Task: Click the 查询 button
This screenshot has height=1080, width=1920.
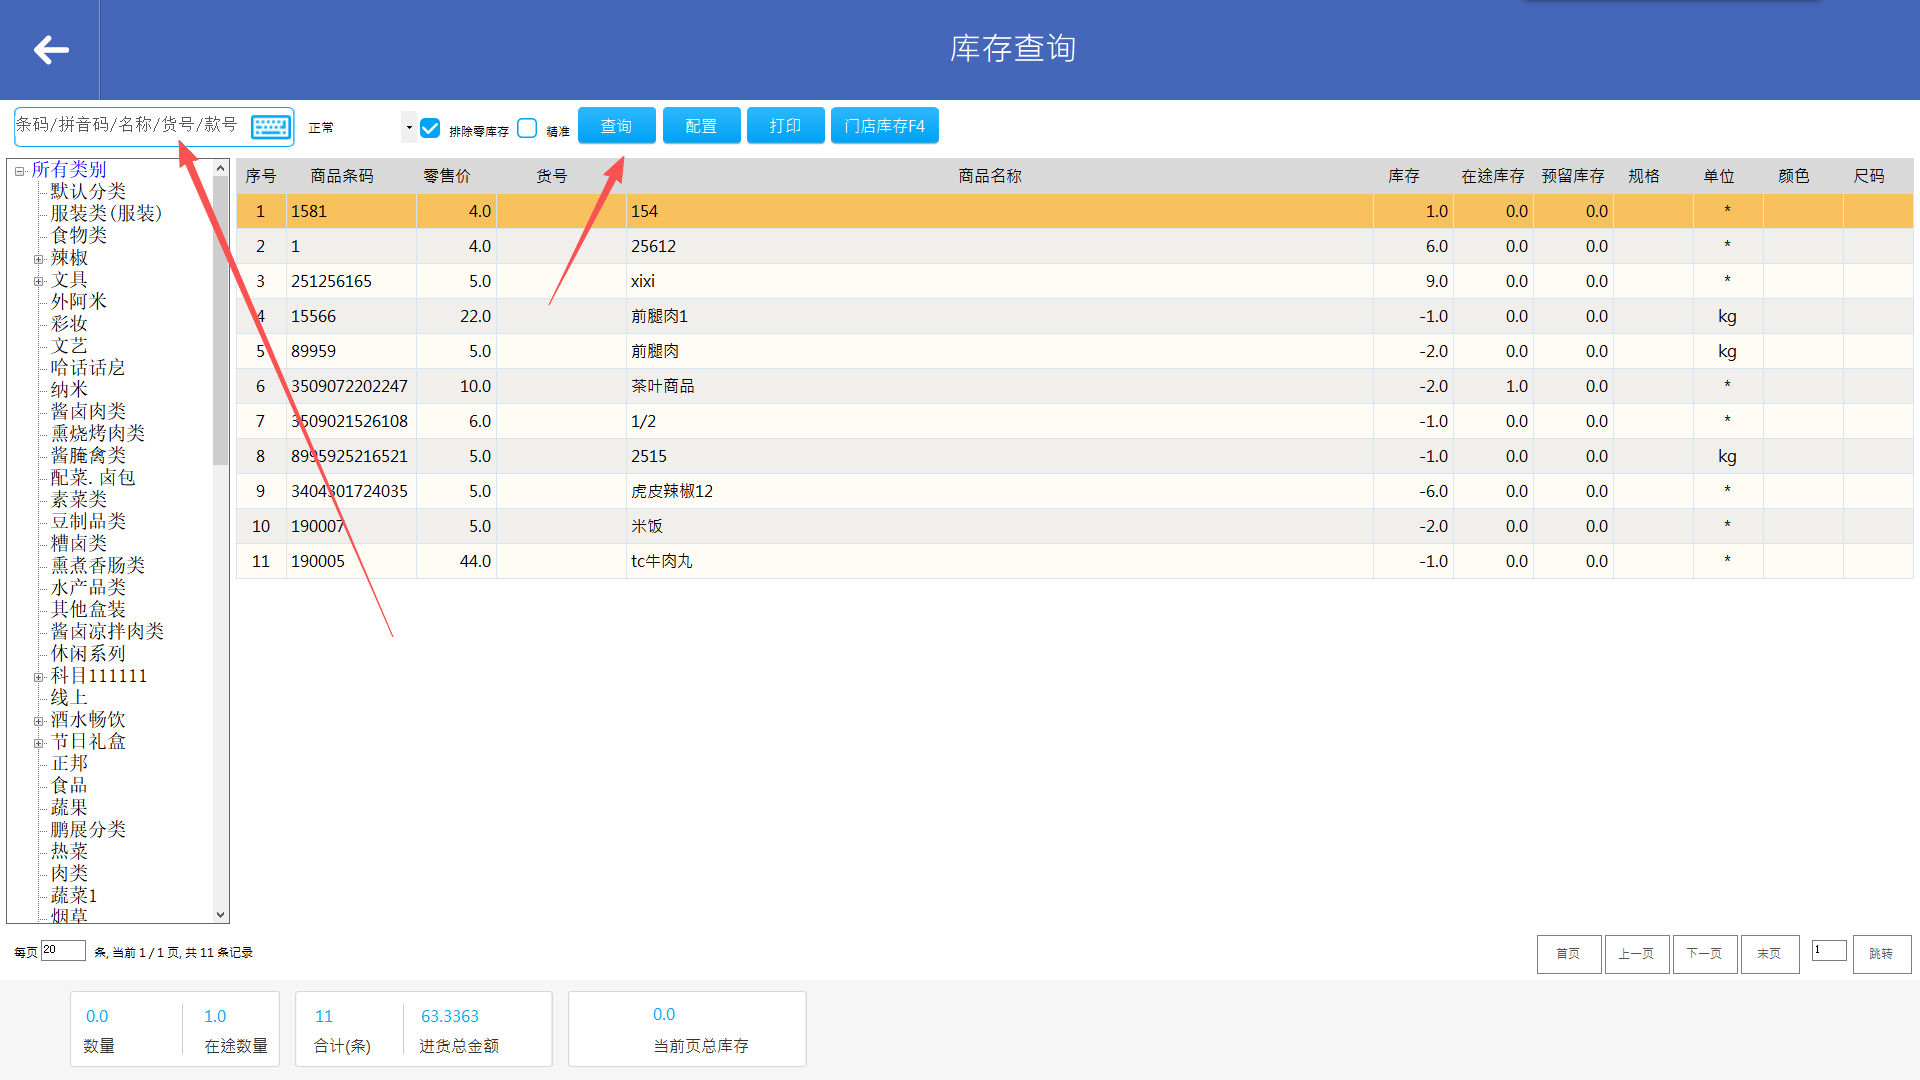Action: (616, 126)
